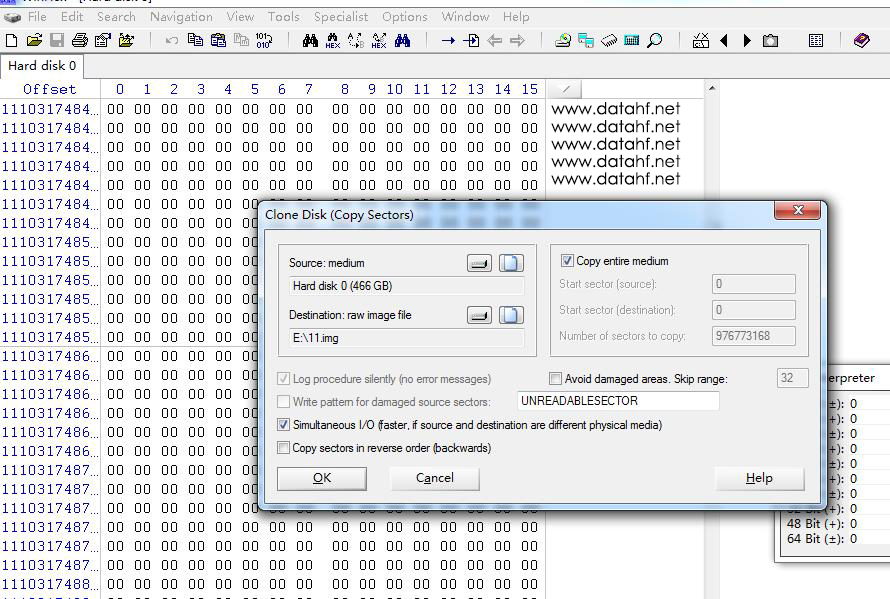Click the UNREADABLESECTOR pattern text field

click(x=617, y=401)
